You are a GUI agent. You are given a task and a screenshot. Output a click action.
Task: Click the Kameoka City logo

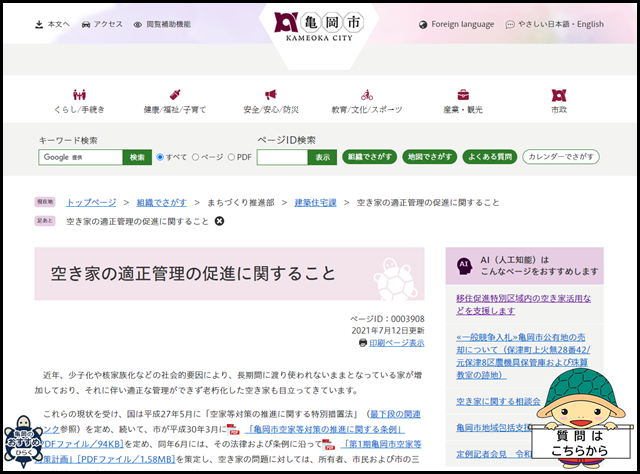coord(319,27)
